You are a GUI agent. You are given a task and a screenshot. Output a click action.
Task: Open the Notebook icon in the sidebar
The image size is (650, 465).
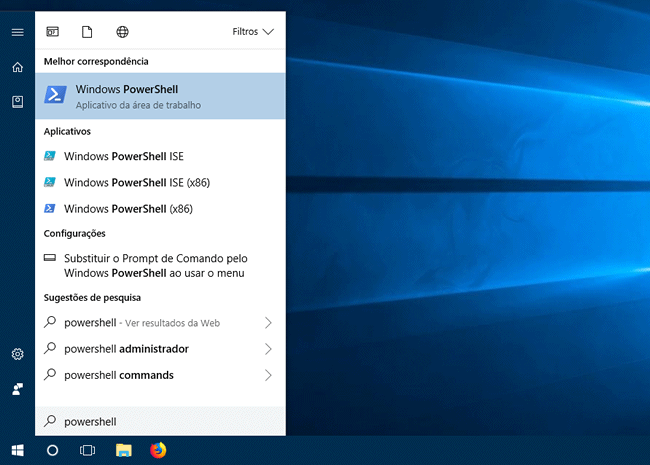pyautogui.click(x=17, y=101)
